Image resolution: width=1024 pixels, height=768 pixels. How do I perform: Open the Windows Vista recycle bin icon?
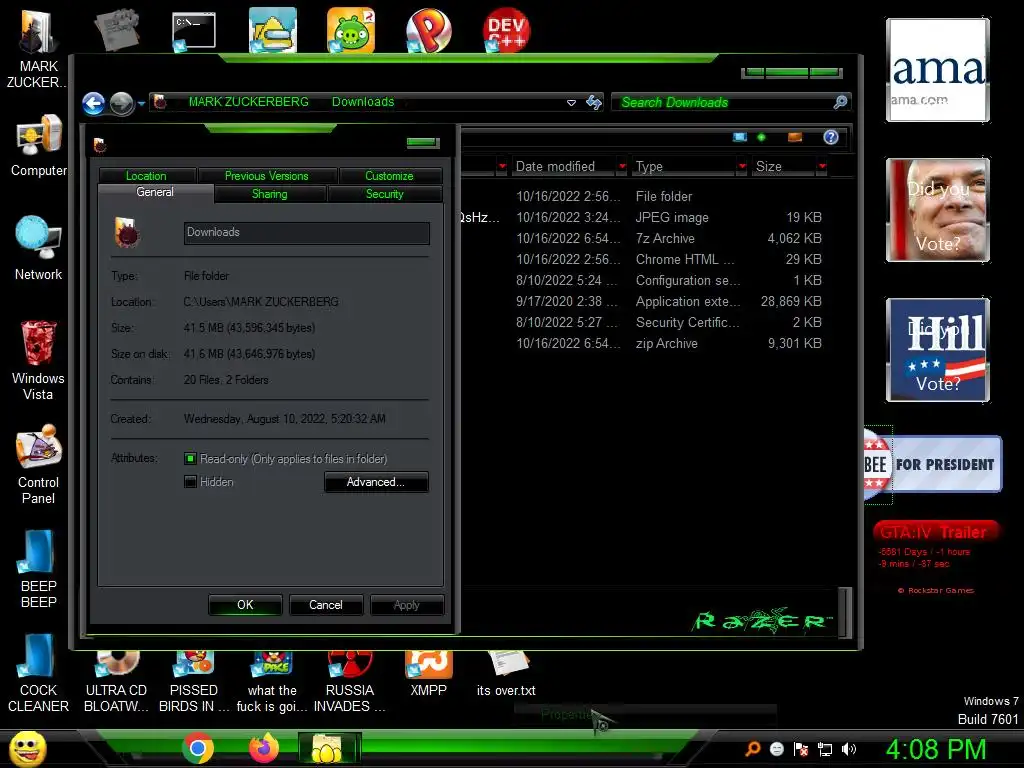[x=39, y=360]
